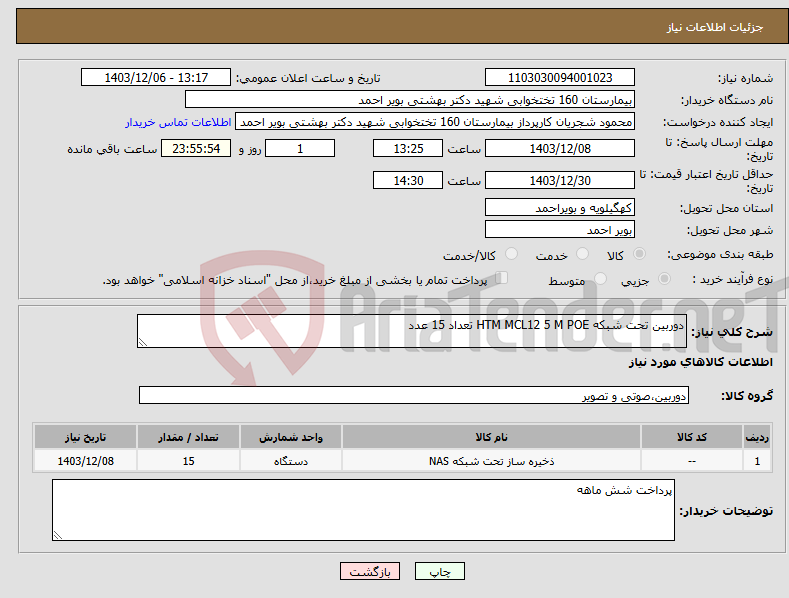789x598 pixels.
Task: Click the unit cell دستگاه
Action: pyautogui.click(x=291, y=461)
